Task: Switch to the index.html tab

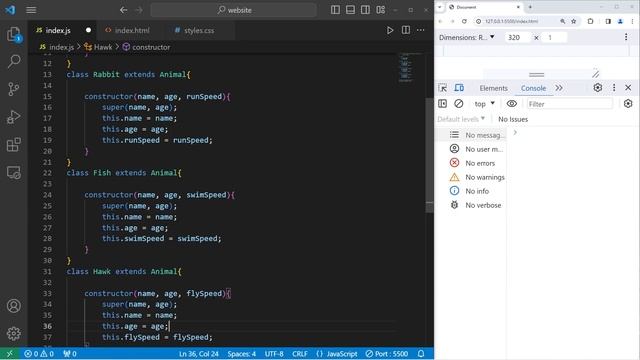Action: click(132, 30)
